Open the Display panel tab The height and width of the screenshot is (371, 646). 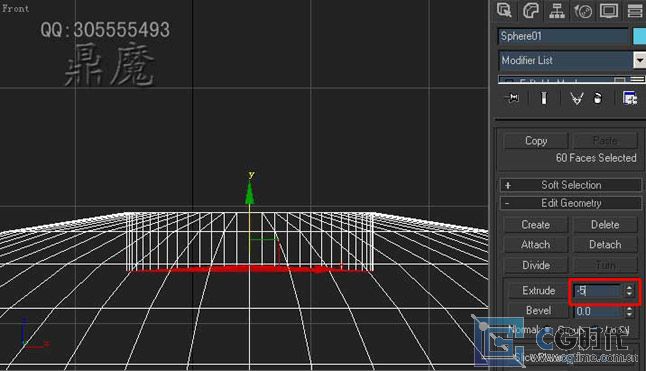pyautogui.click(x=609, y=11)
